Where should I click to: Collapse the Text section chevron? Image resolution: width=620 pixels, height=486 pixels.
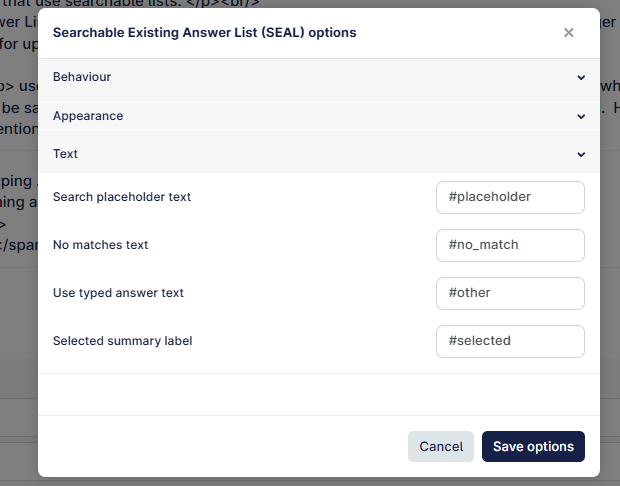tap(581, 154)
